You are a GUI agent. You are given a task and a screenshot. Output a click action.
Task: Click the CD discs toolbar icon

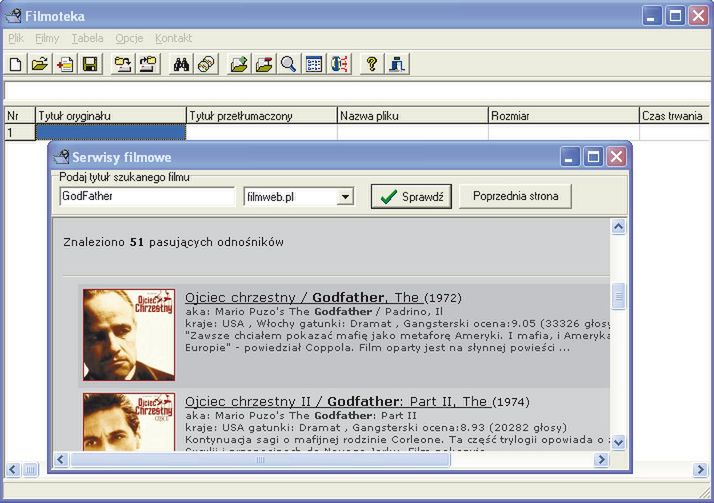[x=206, y=64]
